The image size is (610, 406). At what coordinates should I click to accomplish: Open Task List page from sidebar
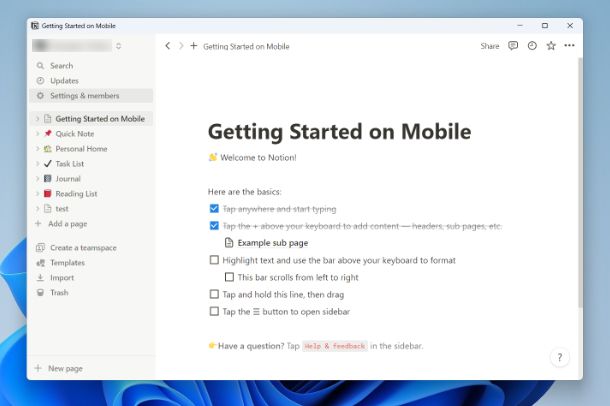(x=91, y=164)
